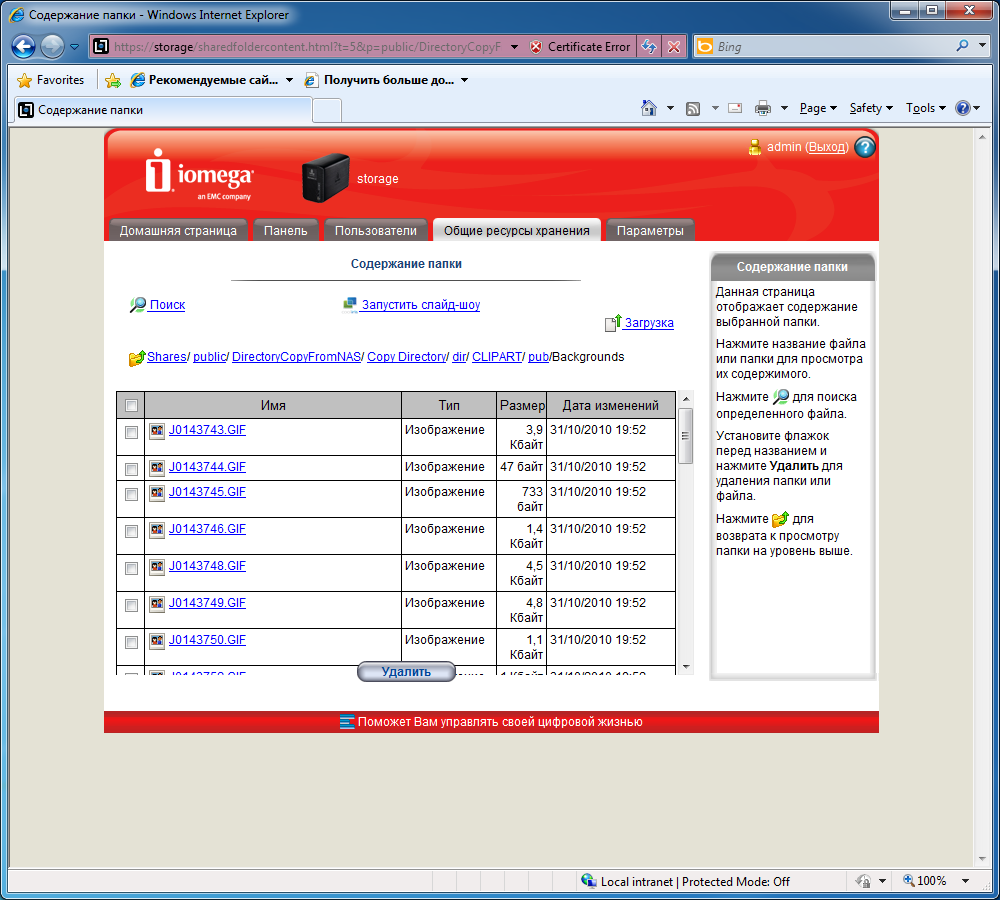Click the Запустить слайд-шоу link
The width and height of the screenshot is (1000, 900).
(x=421, y=305)
